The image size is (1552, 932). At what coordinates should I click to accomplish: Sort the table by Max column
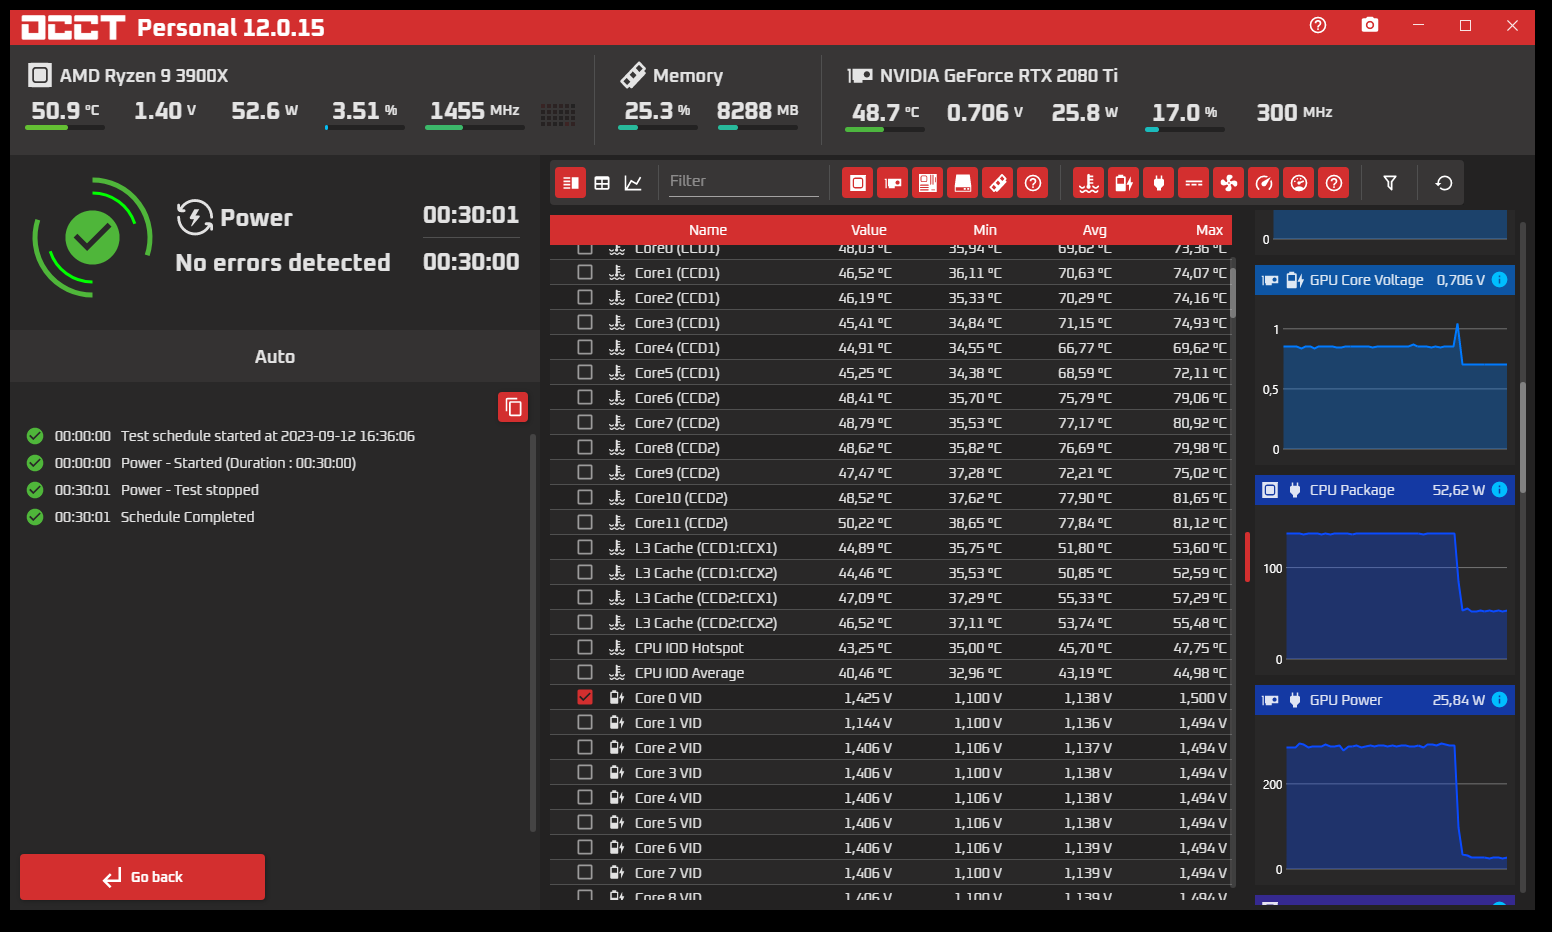(x=1209, y=230)
